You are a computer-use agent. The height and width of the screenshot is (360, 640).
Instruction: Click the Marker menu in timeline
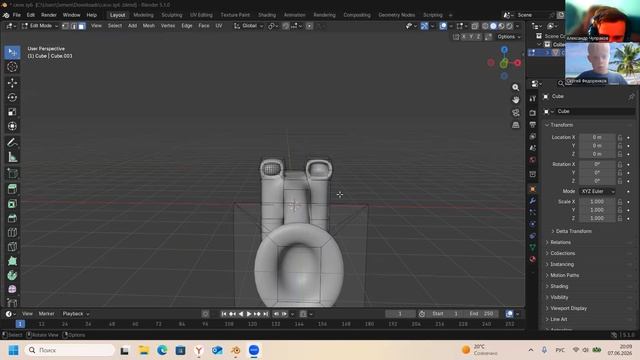47,314
